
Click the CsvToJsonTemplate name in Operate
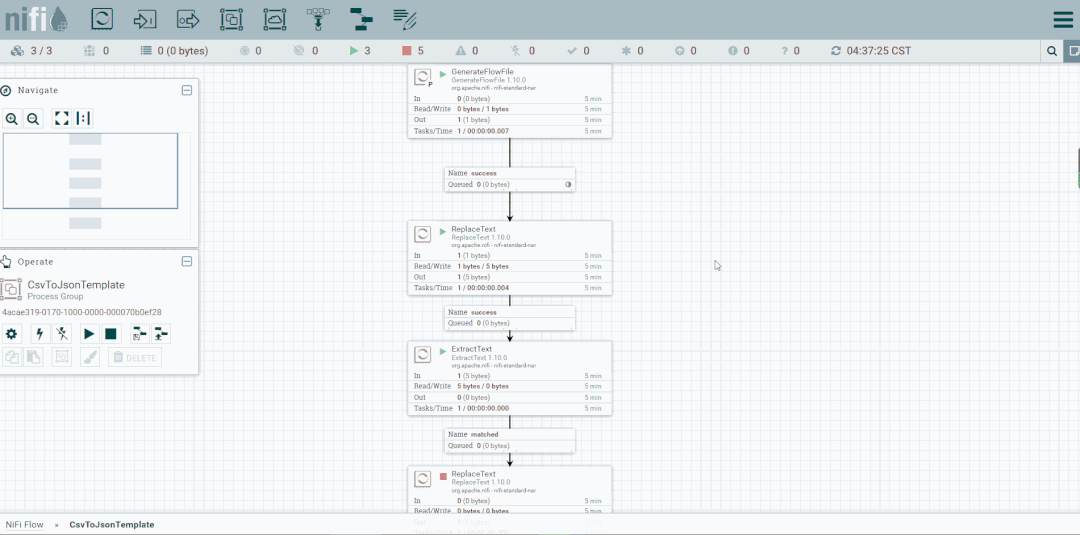click(76, 285)
